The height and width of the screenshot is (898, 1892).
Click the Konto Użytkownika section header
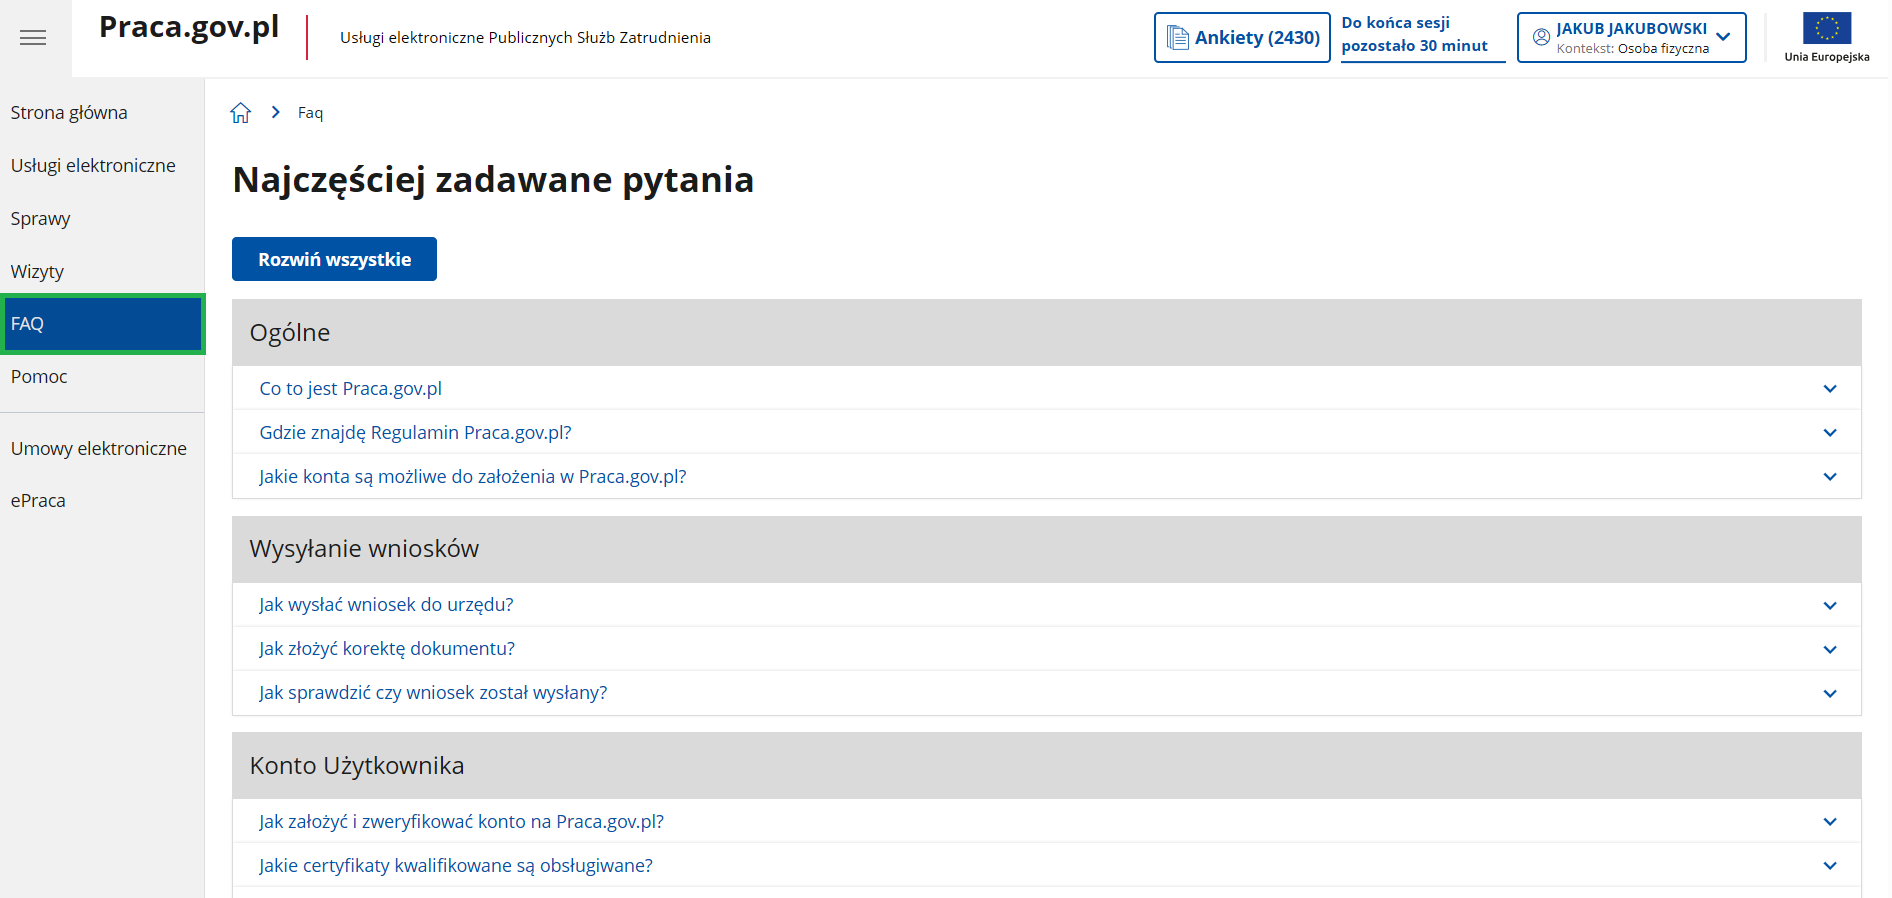pos(1046,765)
